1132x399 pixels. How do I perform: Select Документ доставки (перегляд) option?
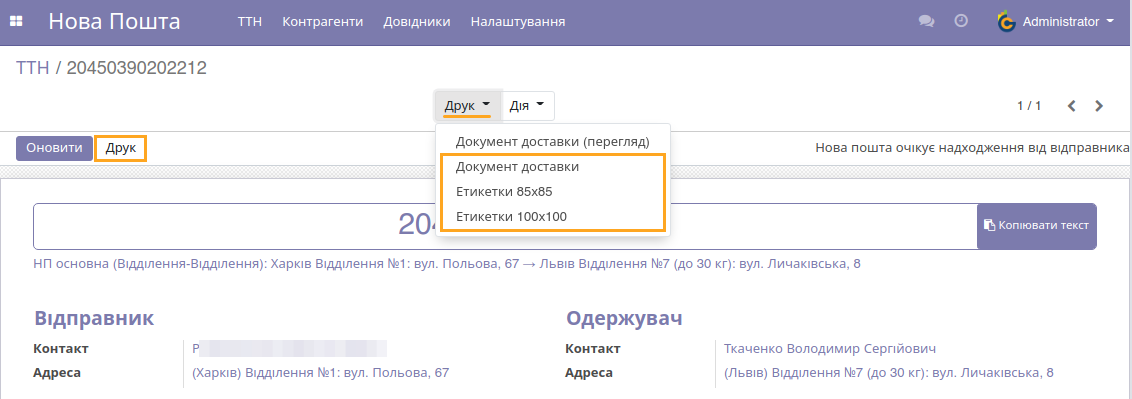(x=553, y=141)
